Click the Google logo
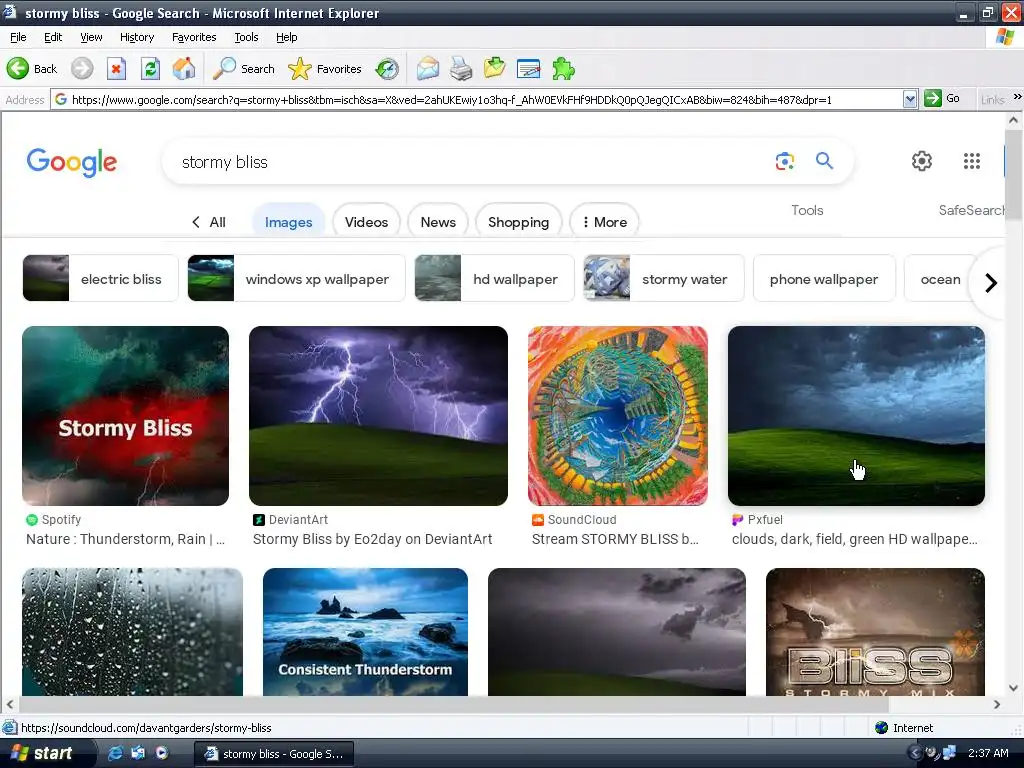This screenshot has width=1024, height=768. [x=72, y=162]
